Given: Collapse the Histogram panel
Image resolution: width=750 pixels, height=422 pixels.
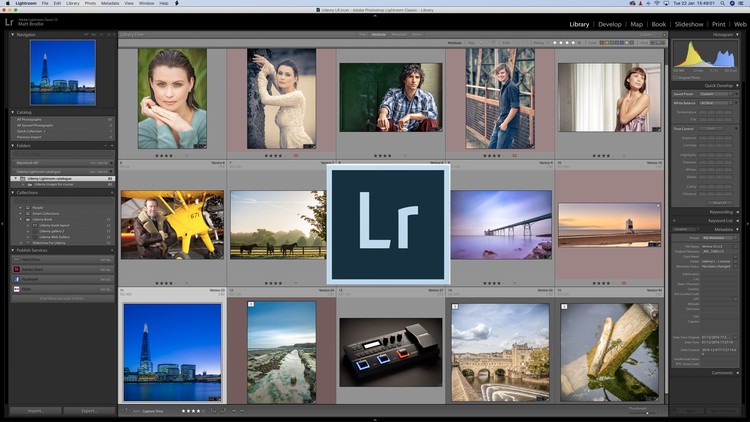Looking at the screenshot, I should click(737, 34).
